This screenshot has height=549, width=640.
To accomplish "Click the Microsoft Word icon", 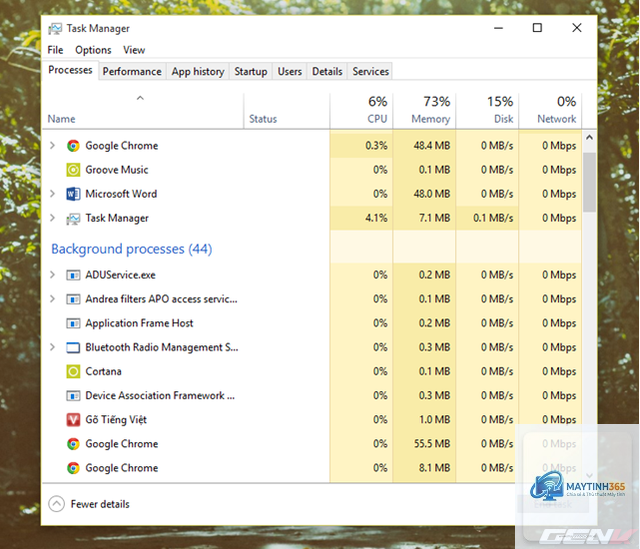I will (73, 194).
